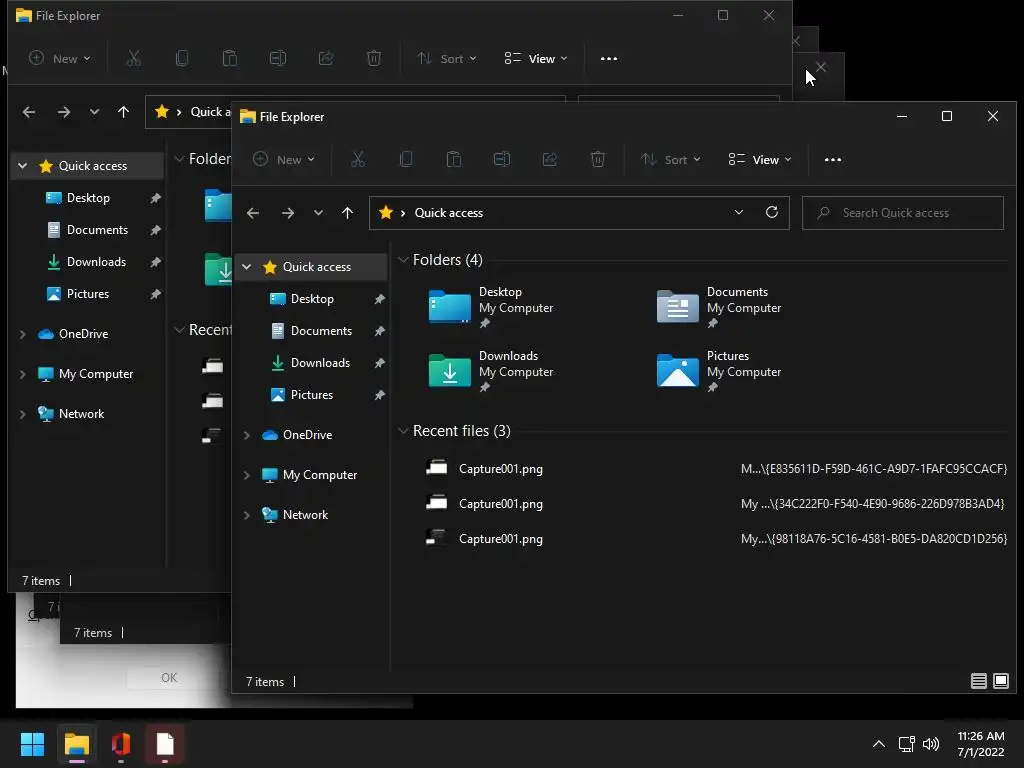This screenshot has width=1024, height=768.
Task: Refresh the Quick access view in front window
Action: coord(772,212)
